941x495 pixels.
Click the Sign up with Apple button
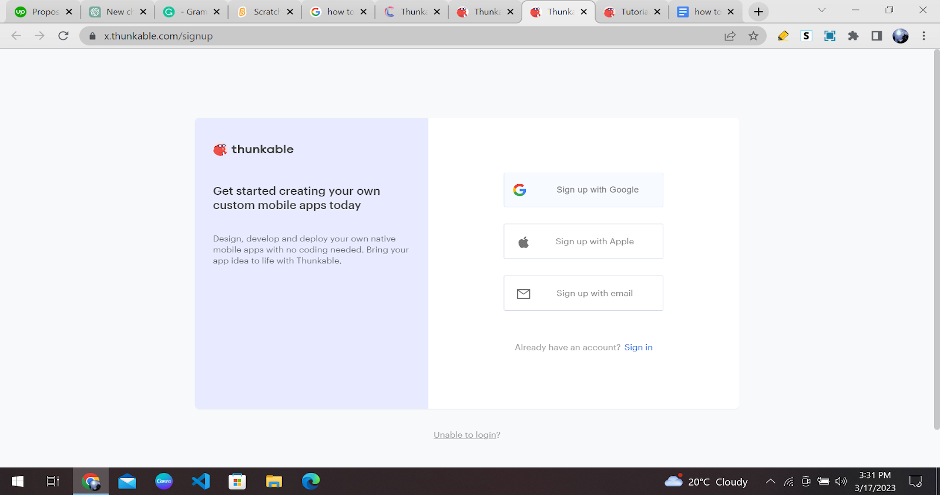pyautogui.click(x=583, y=241)
